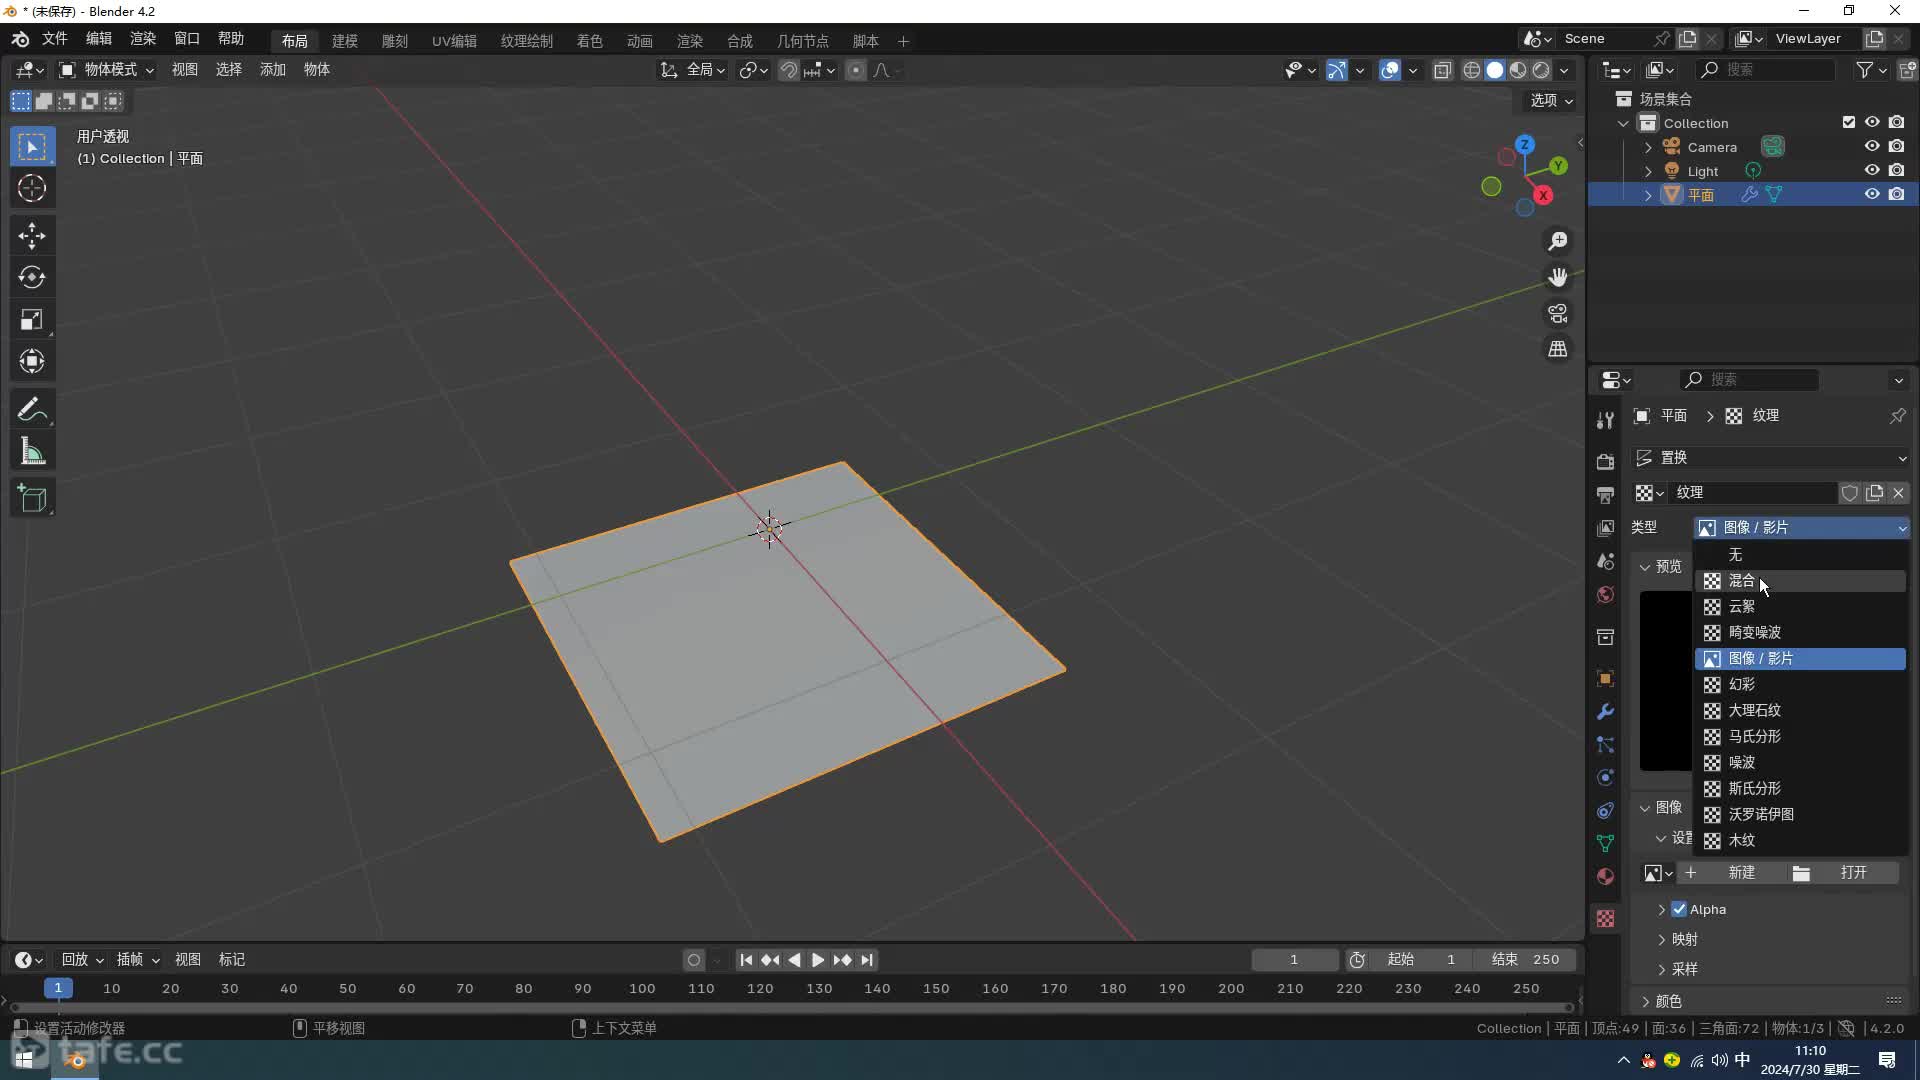The image size is (1920, 1080).
Task: Select the Measure ruler tool
Action: (x=32, y=452)
